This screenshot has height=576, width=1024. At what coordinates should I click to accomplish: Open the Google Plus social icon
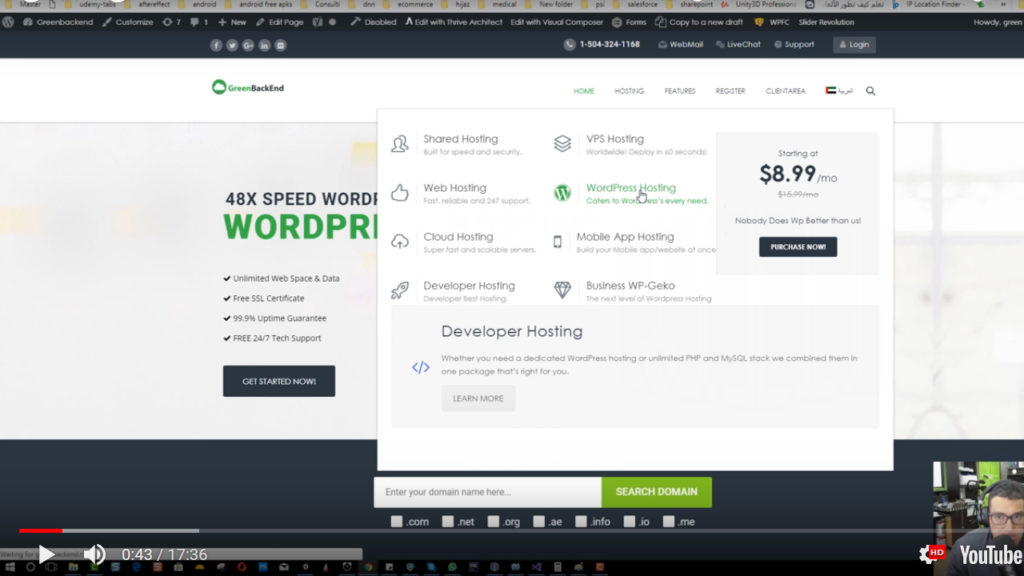click(x=248, y=45)
